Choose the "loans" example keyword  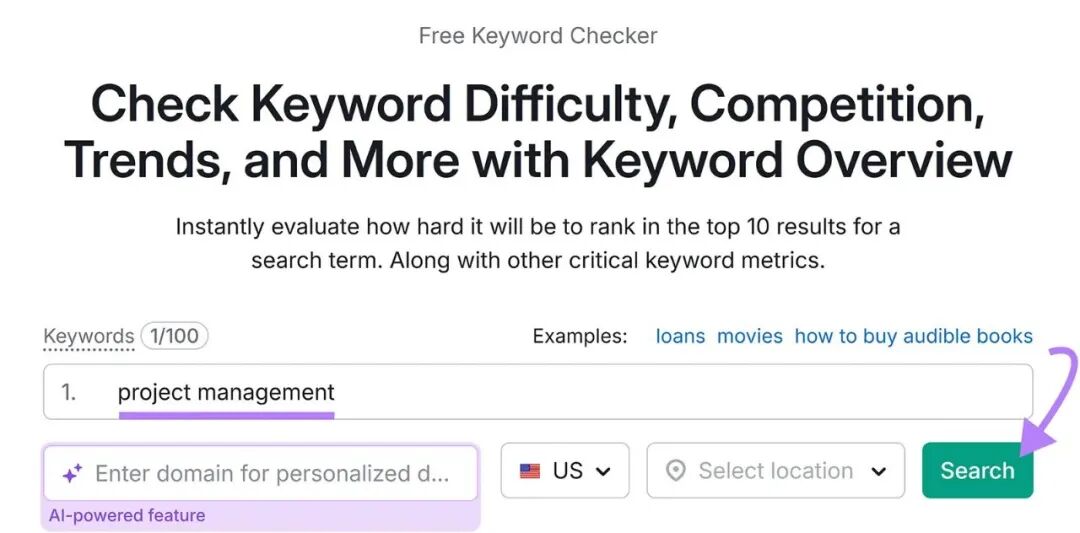point(680,336)
